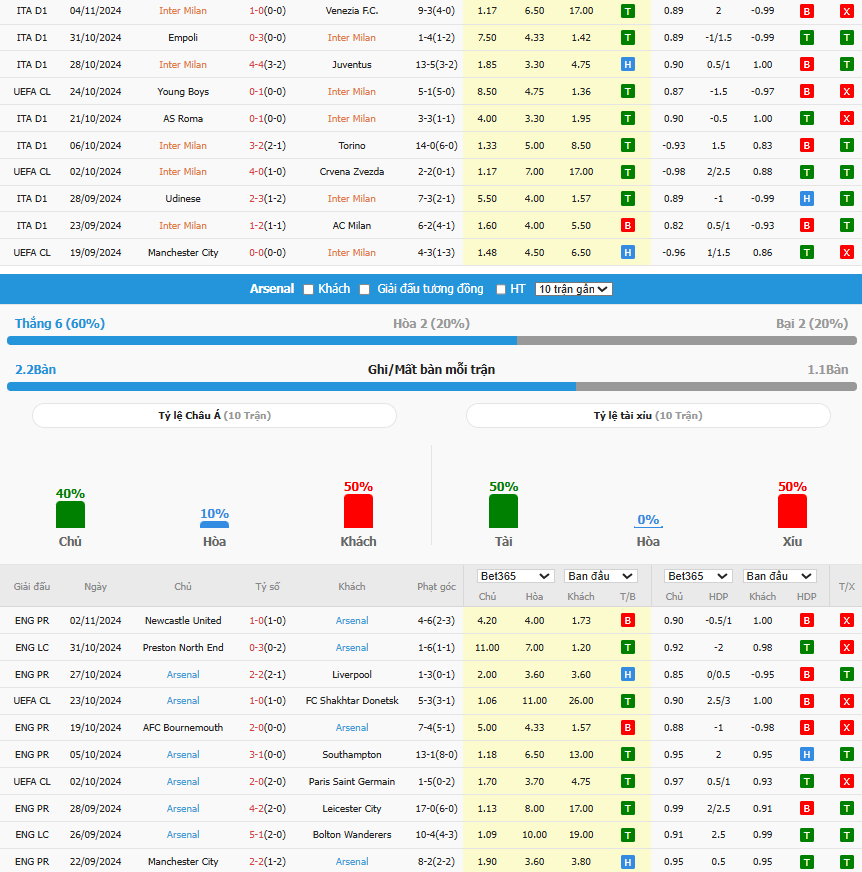Check the HT checkbox in the Arsenal bar
The image size is (862, 872).
(x=501, y=290)
